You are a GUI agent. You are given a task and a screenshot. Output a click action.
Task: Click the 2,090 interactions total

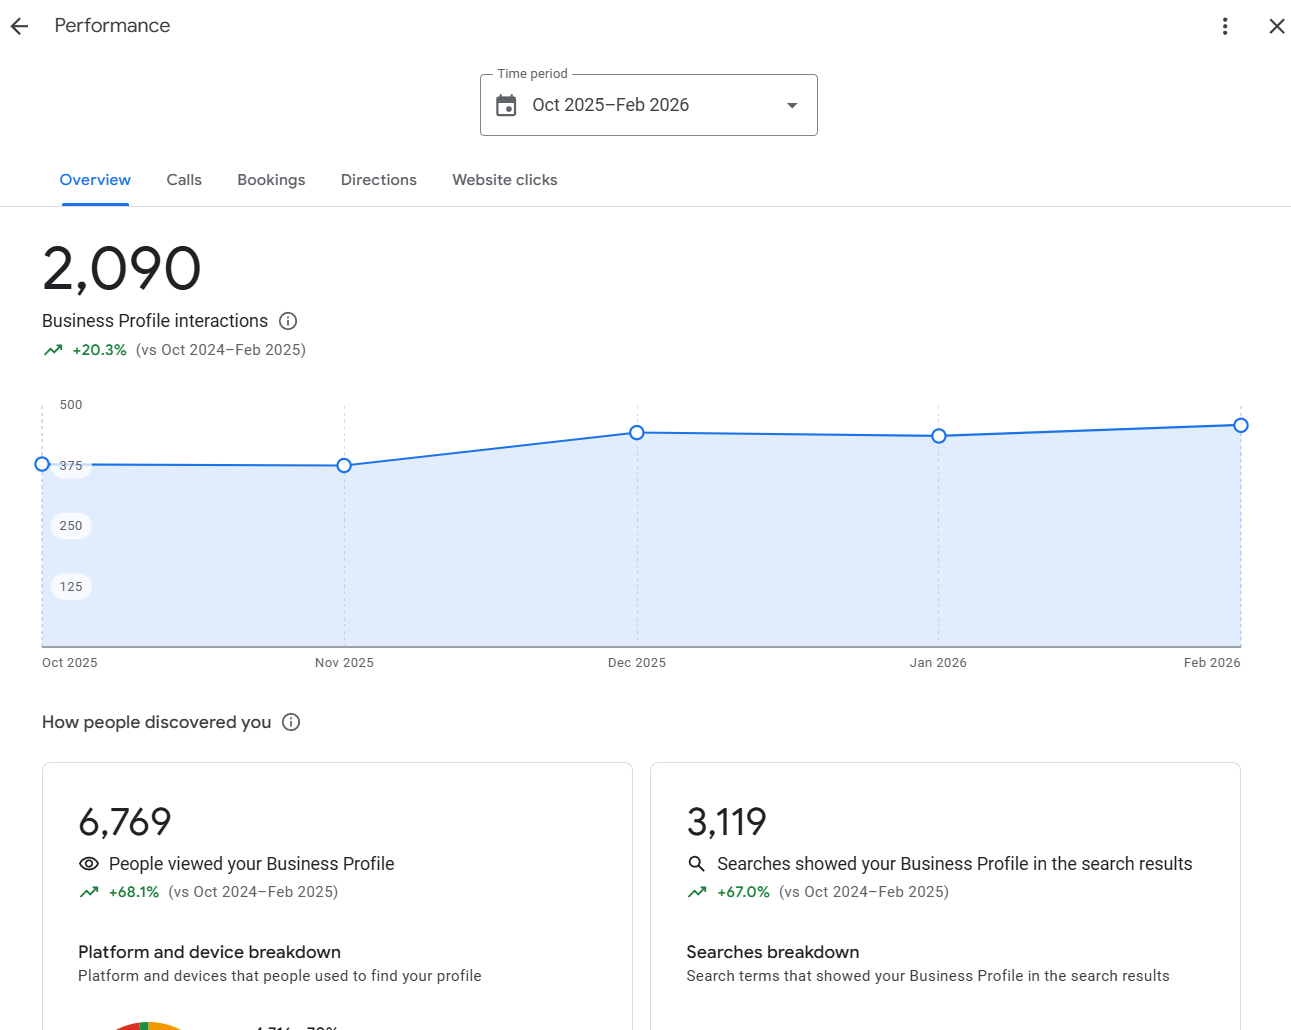[x=122, y=269]
